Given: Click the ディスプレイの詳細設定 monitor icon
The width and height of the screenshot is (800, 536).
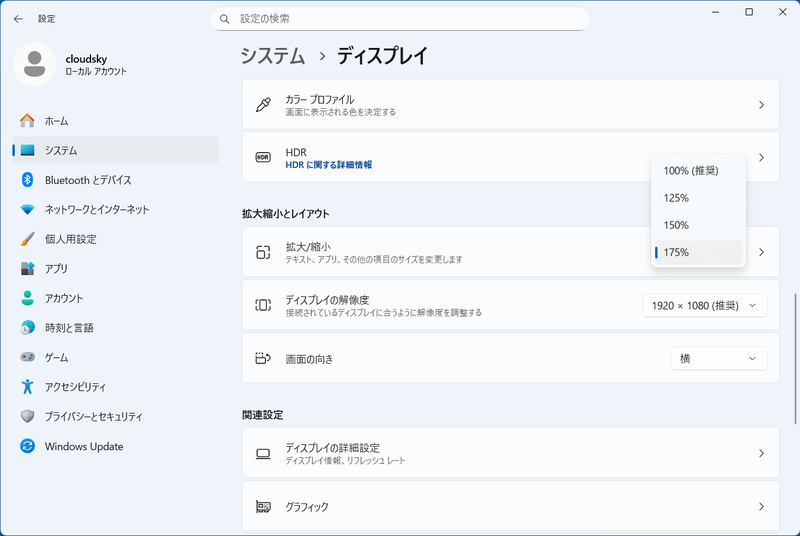Looking at the screenshot, I should 263,453.
